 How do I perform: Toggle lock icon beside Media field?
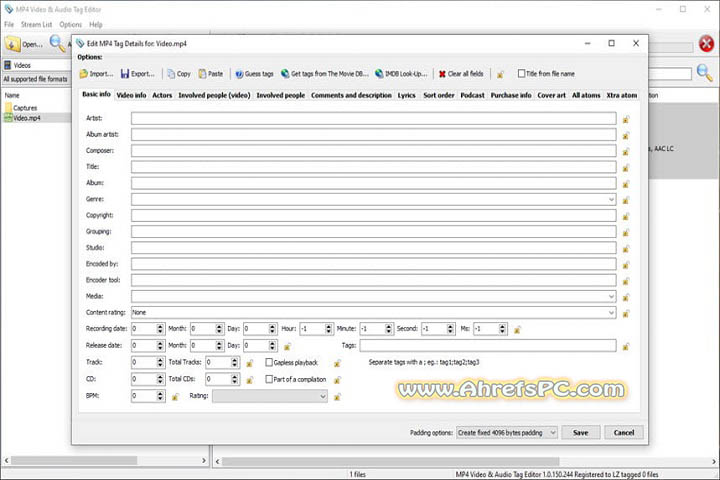(x=625, y=297)
